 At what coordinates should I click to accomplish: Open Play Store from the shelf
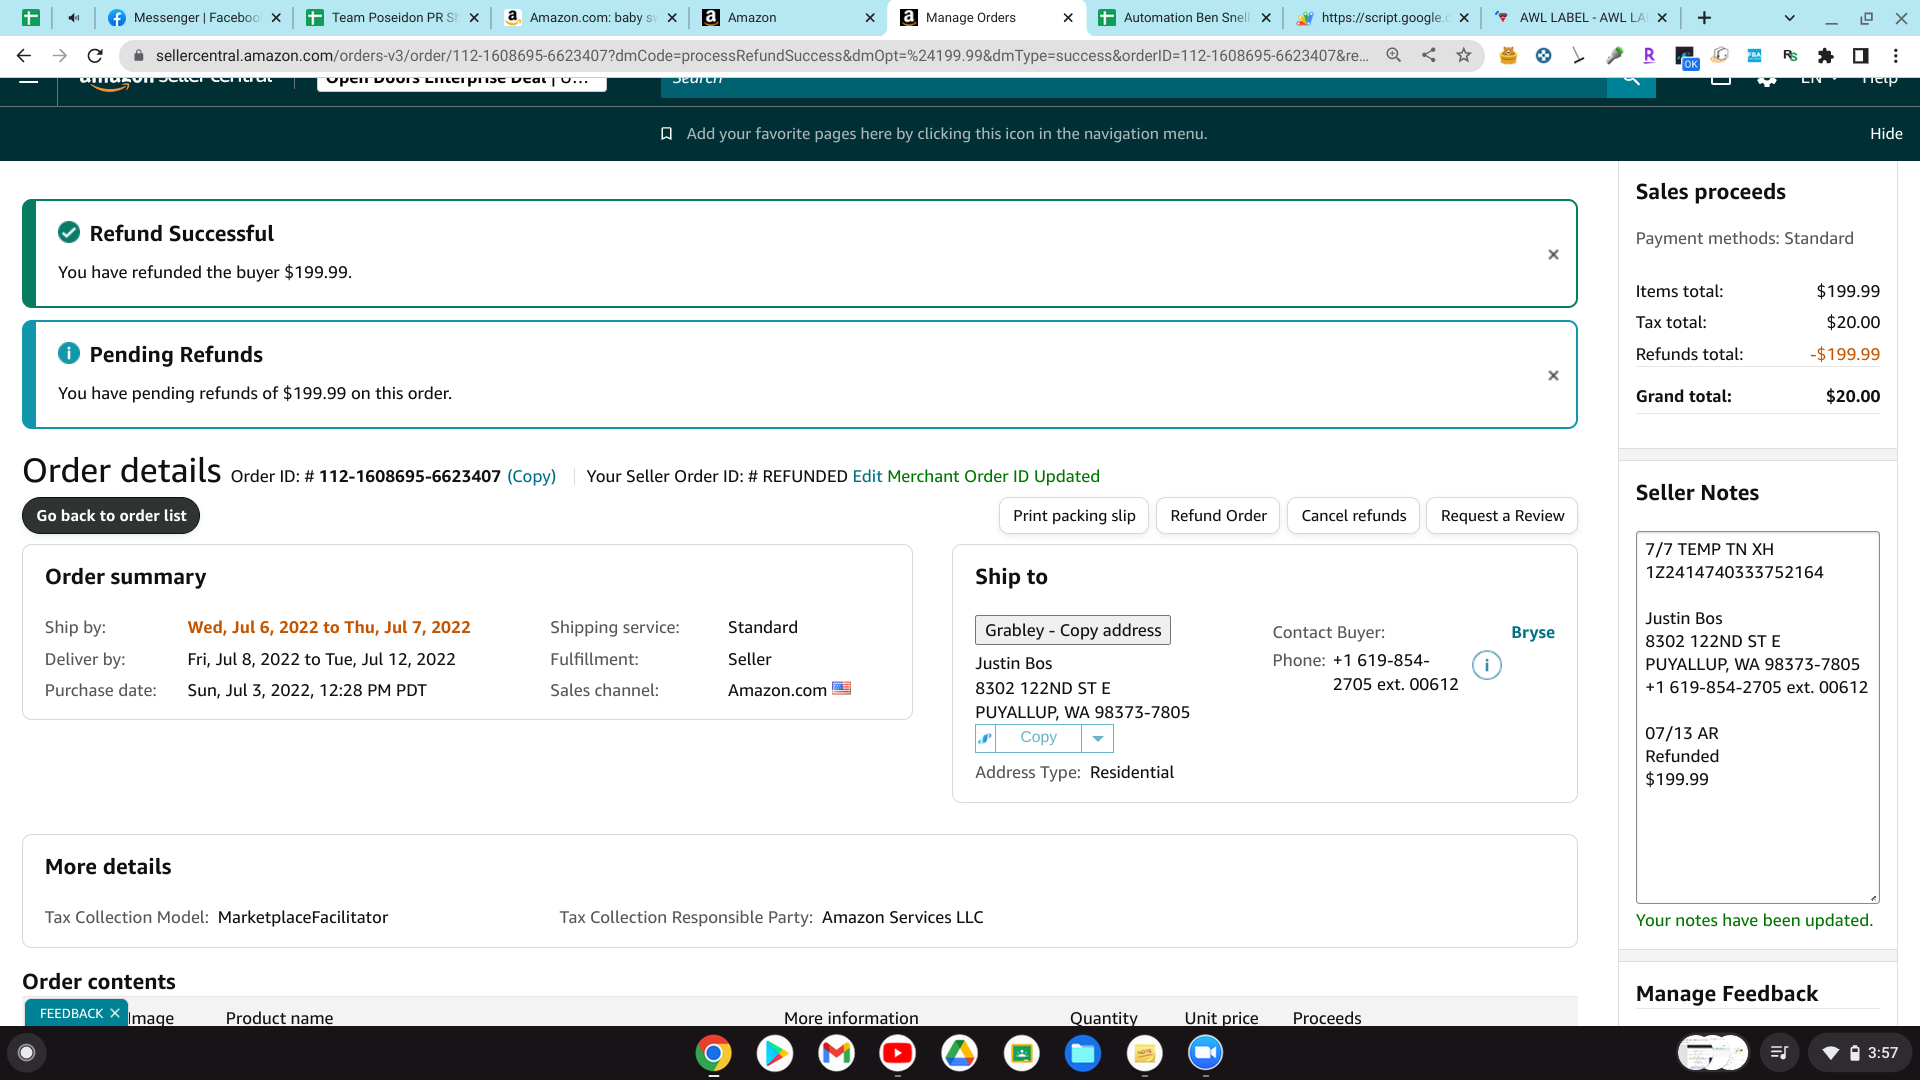click(x=775, y=1053)
